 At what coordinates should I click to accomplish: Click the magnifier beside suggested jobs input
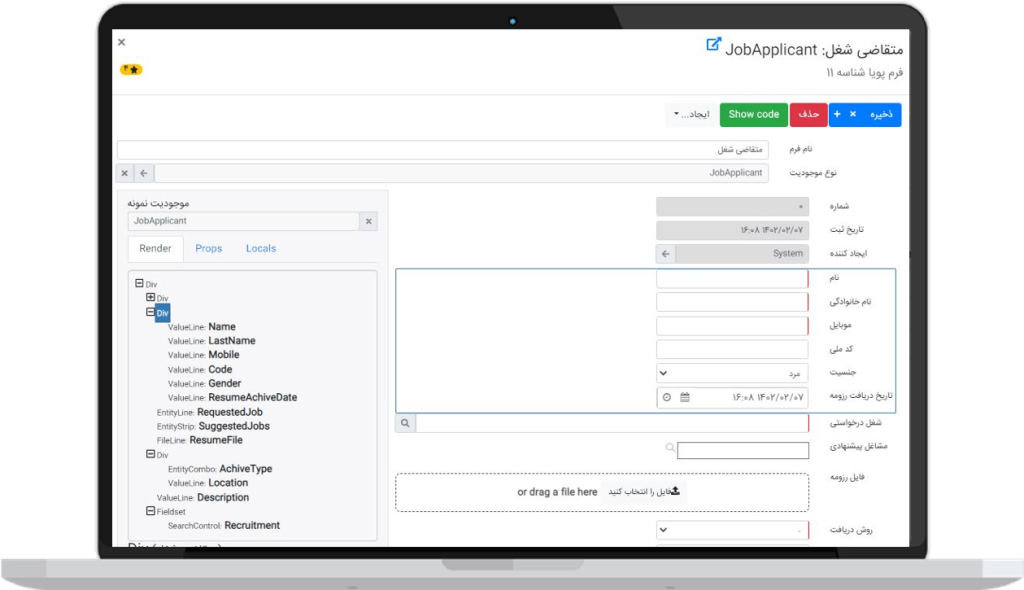coord(668,449)
